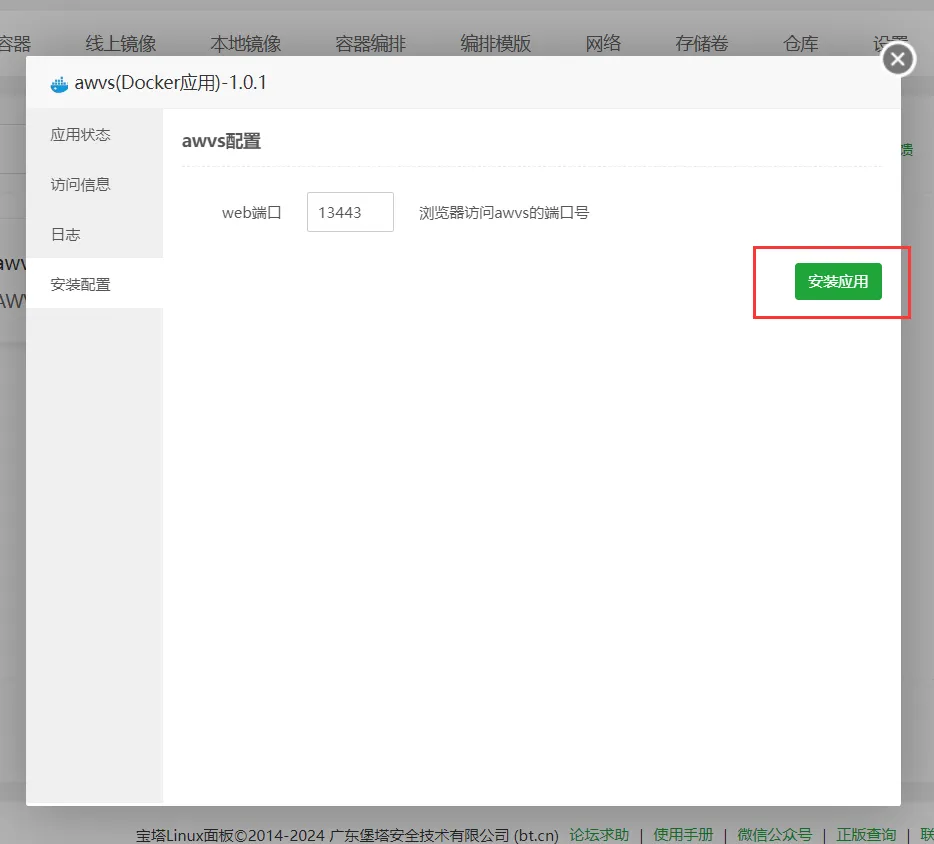Click the Docker whale icon in dialog title
Viewport: 934px width, 844px height.
coord(59,85)
